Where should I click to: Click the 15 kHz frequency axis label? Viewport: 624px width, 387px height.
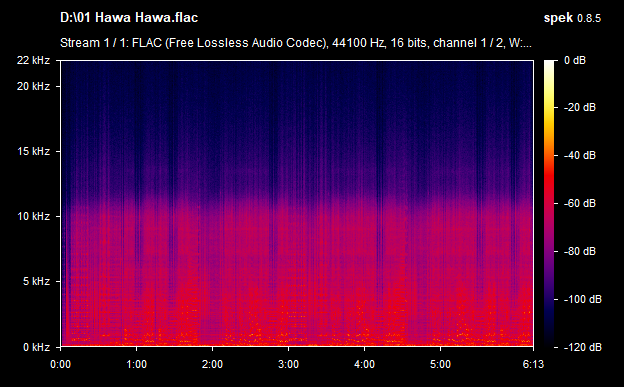click(33, 151)
